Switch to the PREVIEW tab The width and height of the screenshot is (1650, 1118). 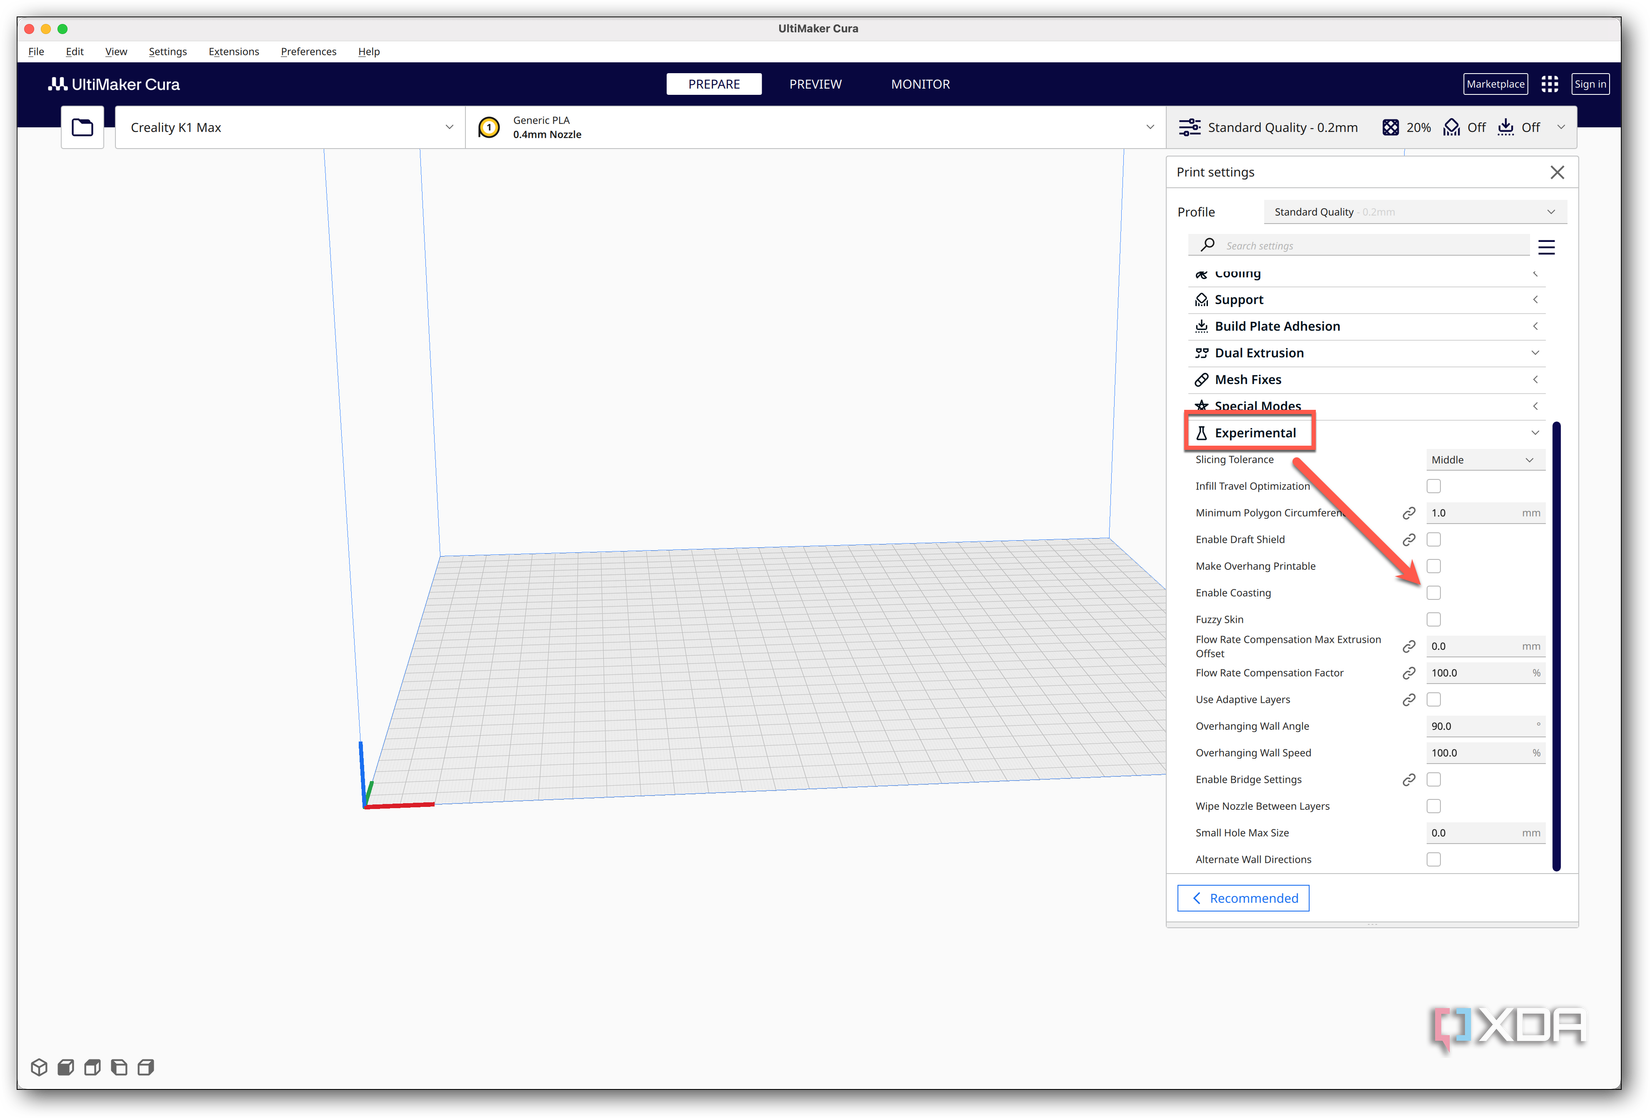(815, 84)
